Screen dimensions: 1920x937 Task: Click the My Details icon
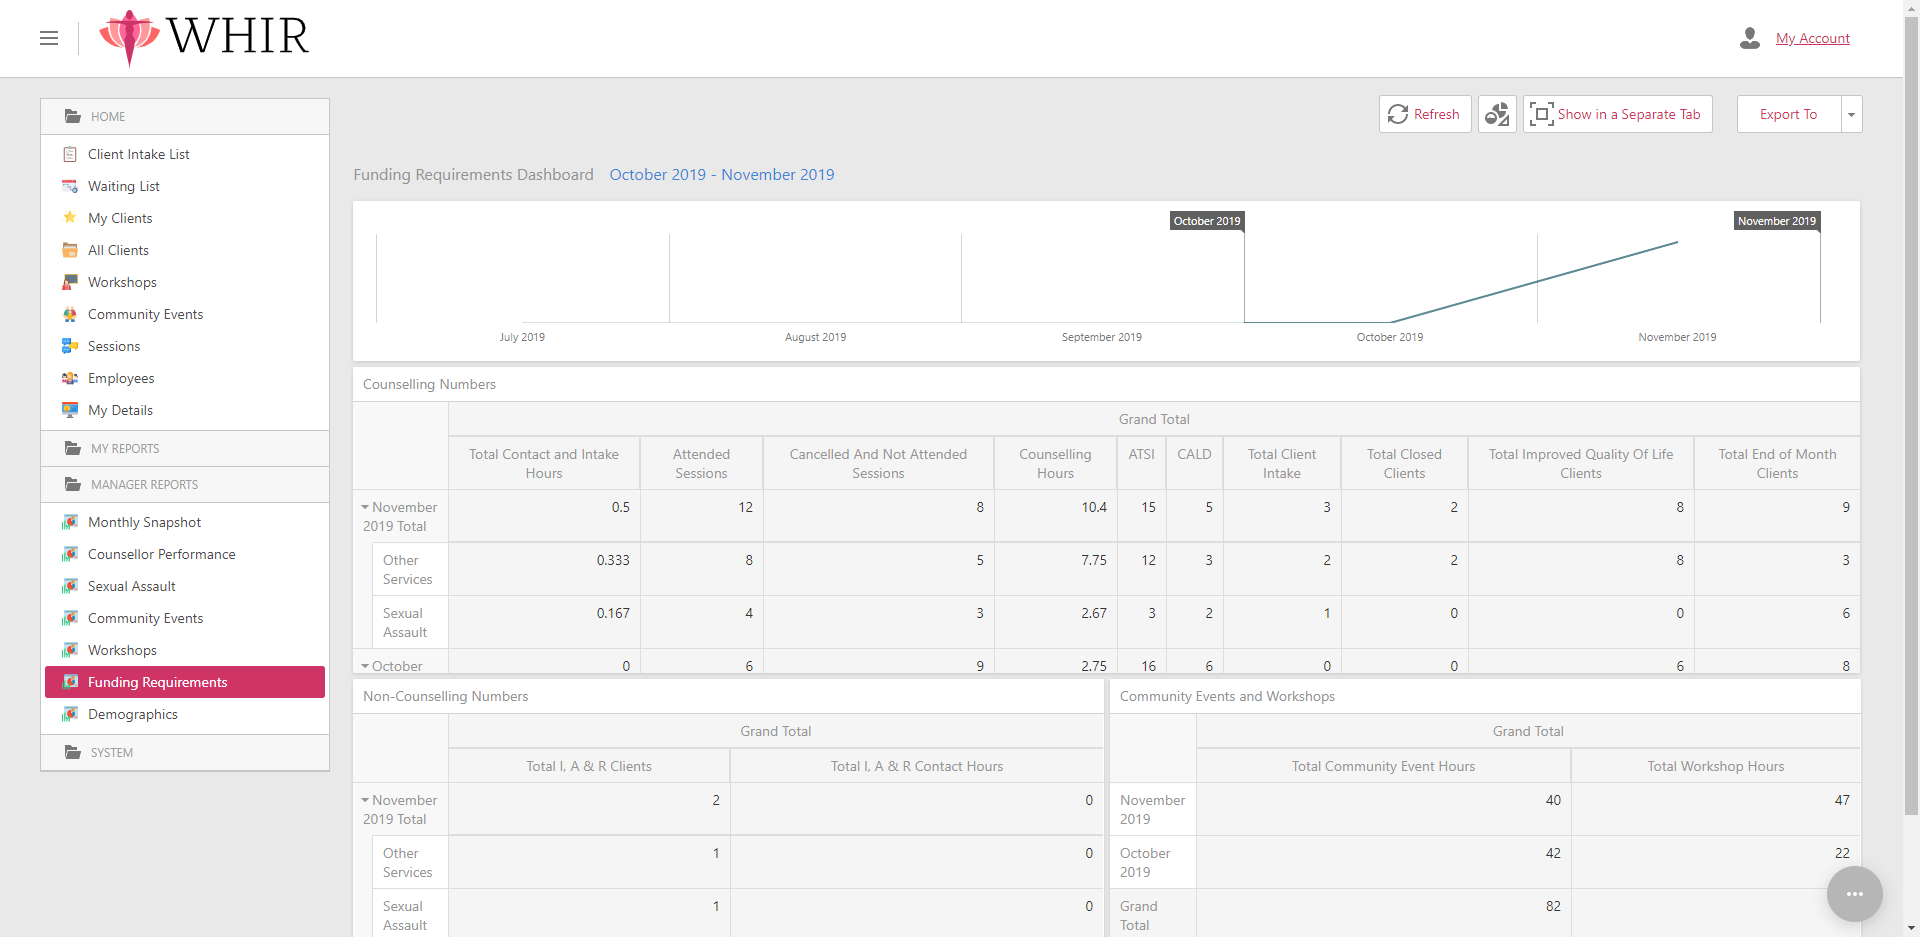tap(70, 410)
